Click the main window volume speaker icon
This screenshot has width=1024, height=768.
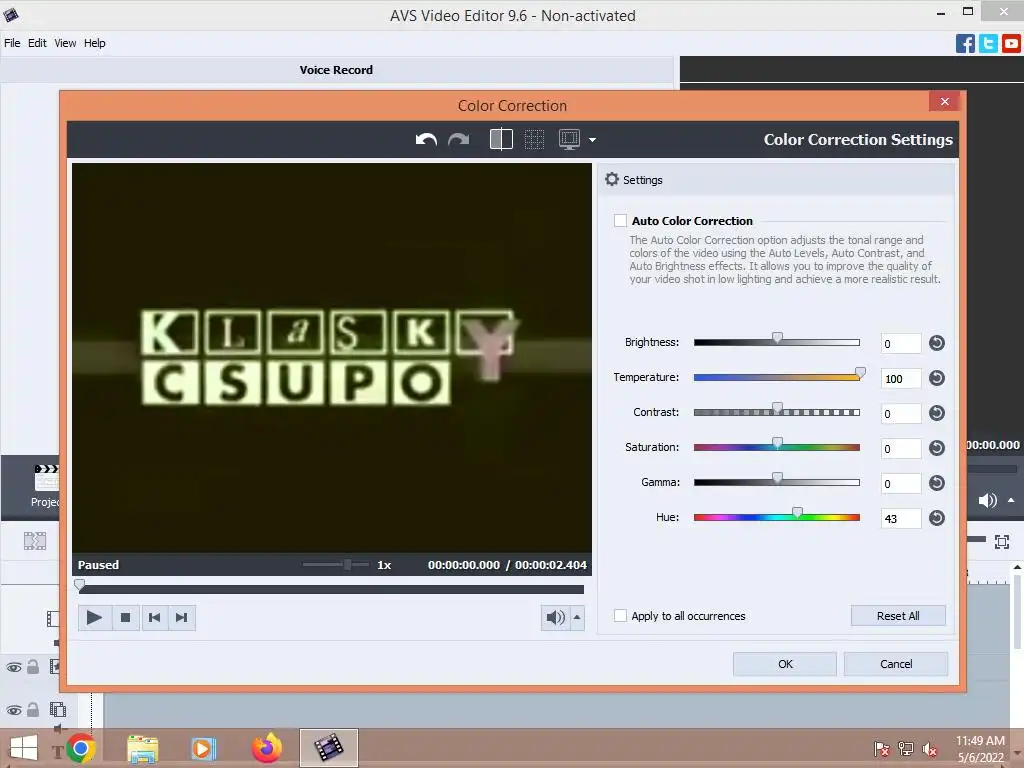click(x=987, y=501)
